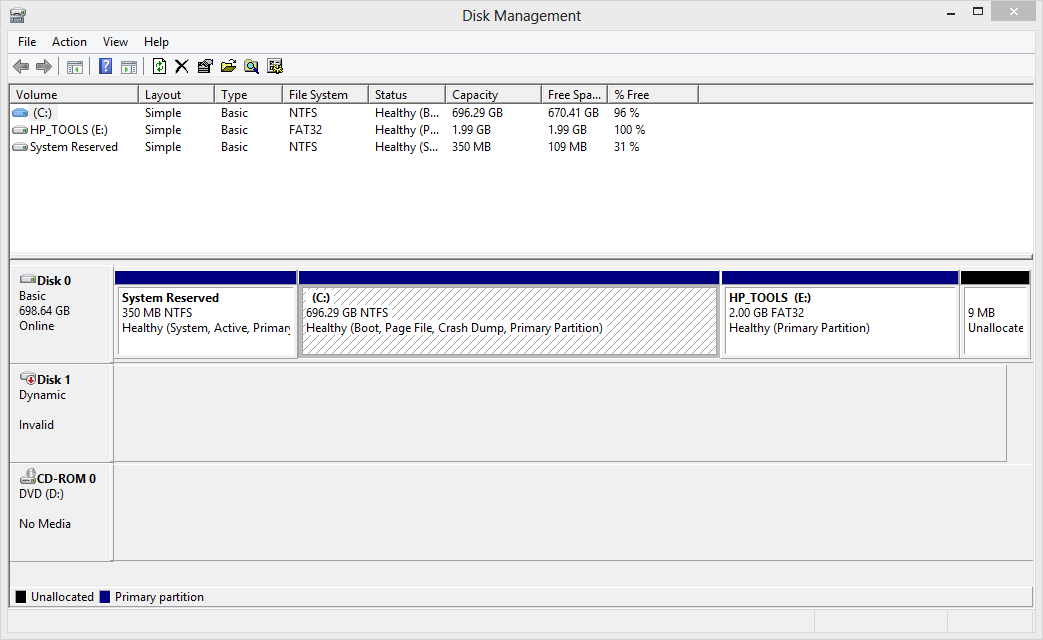Click the 31 % free cell
Image resolution: width=1043 pixels, height=640 pixels.
point(627,147)
